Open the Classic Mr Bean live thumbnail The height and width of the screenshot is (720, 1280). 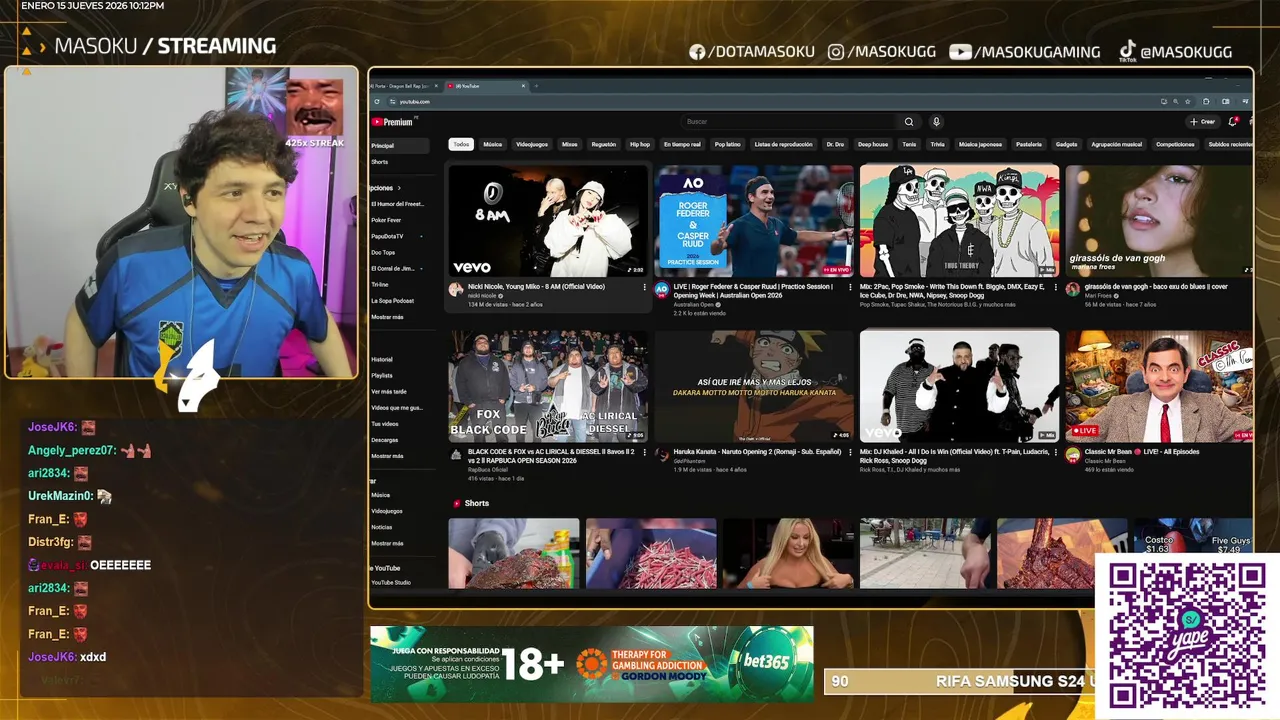(1159, 386)
